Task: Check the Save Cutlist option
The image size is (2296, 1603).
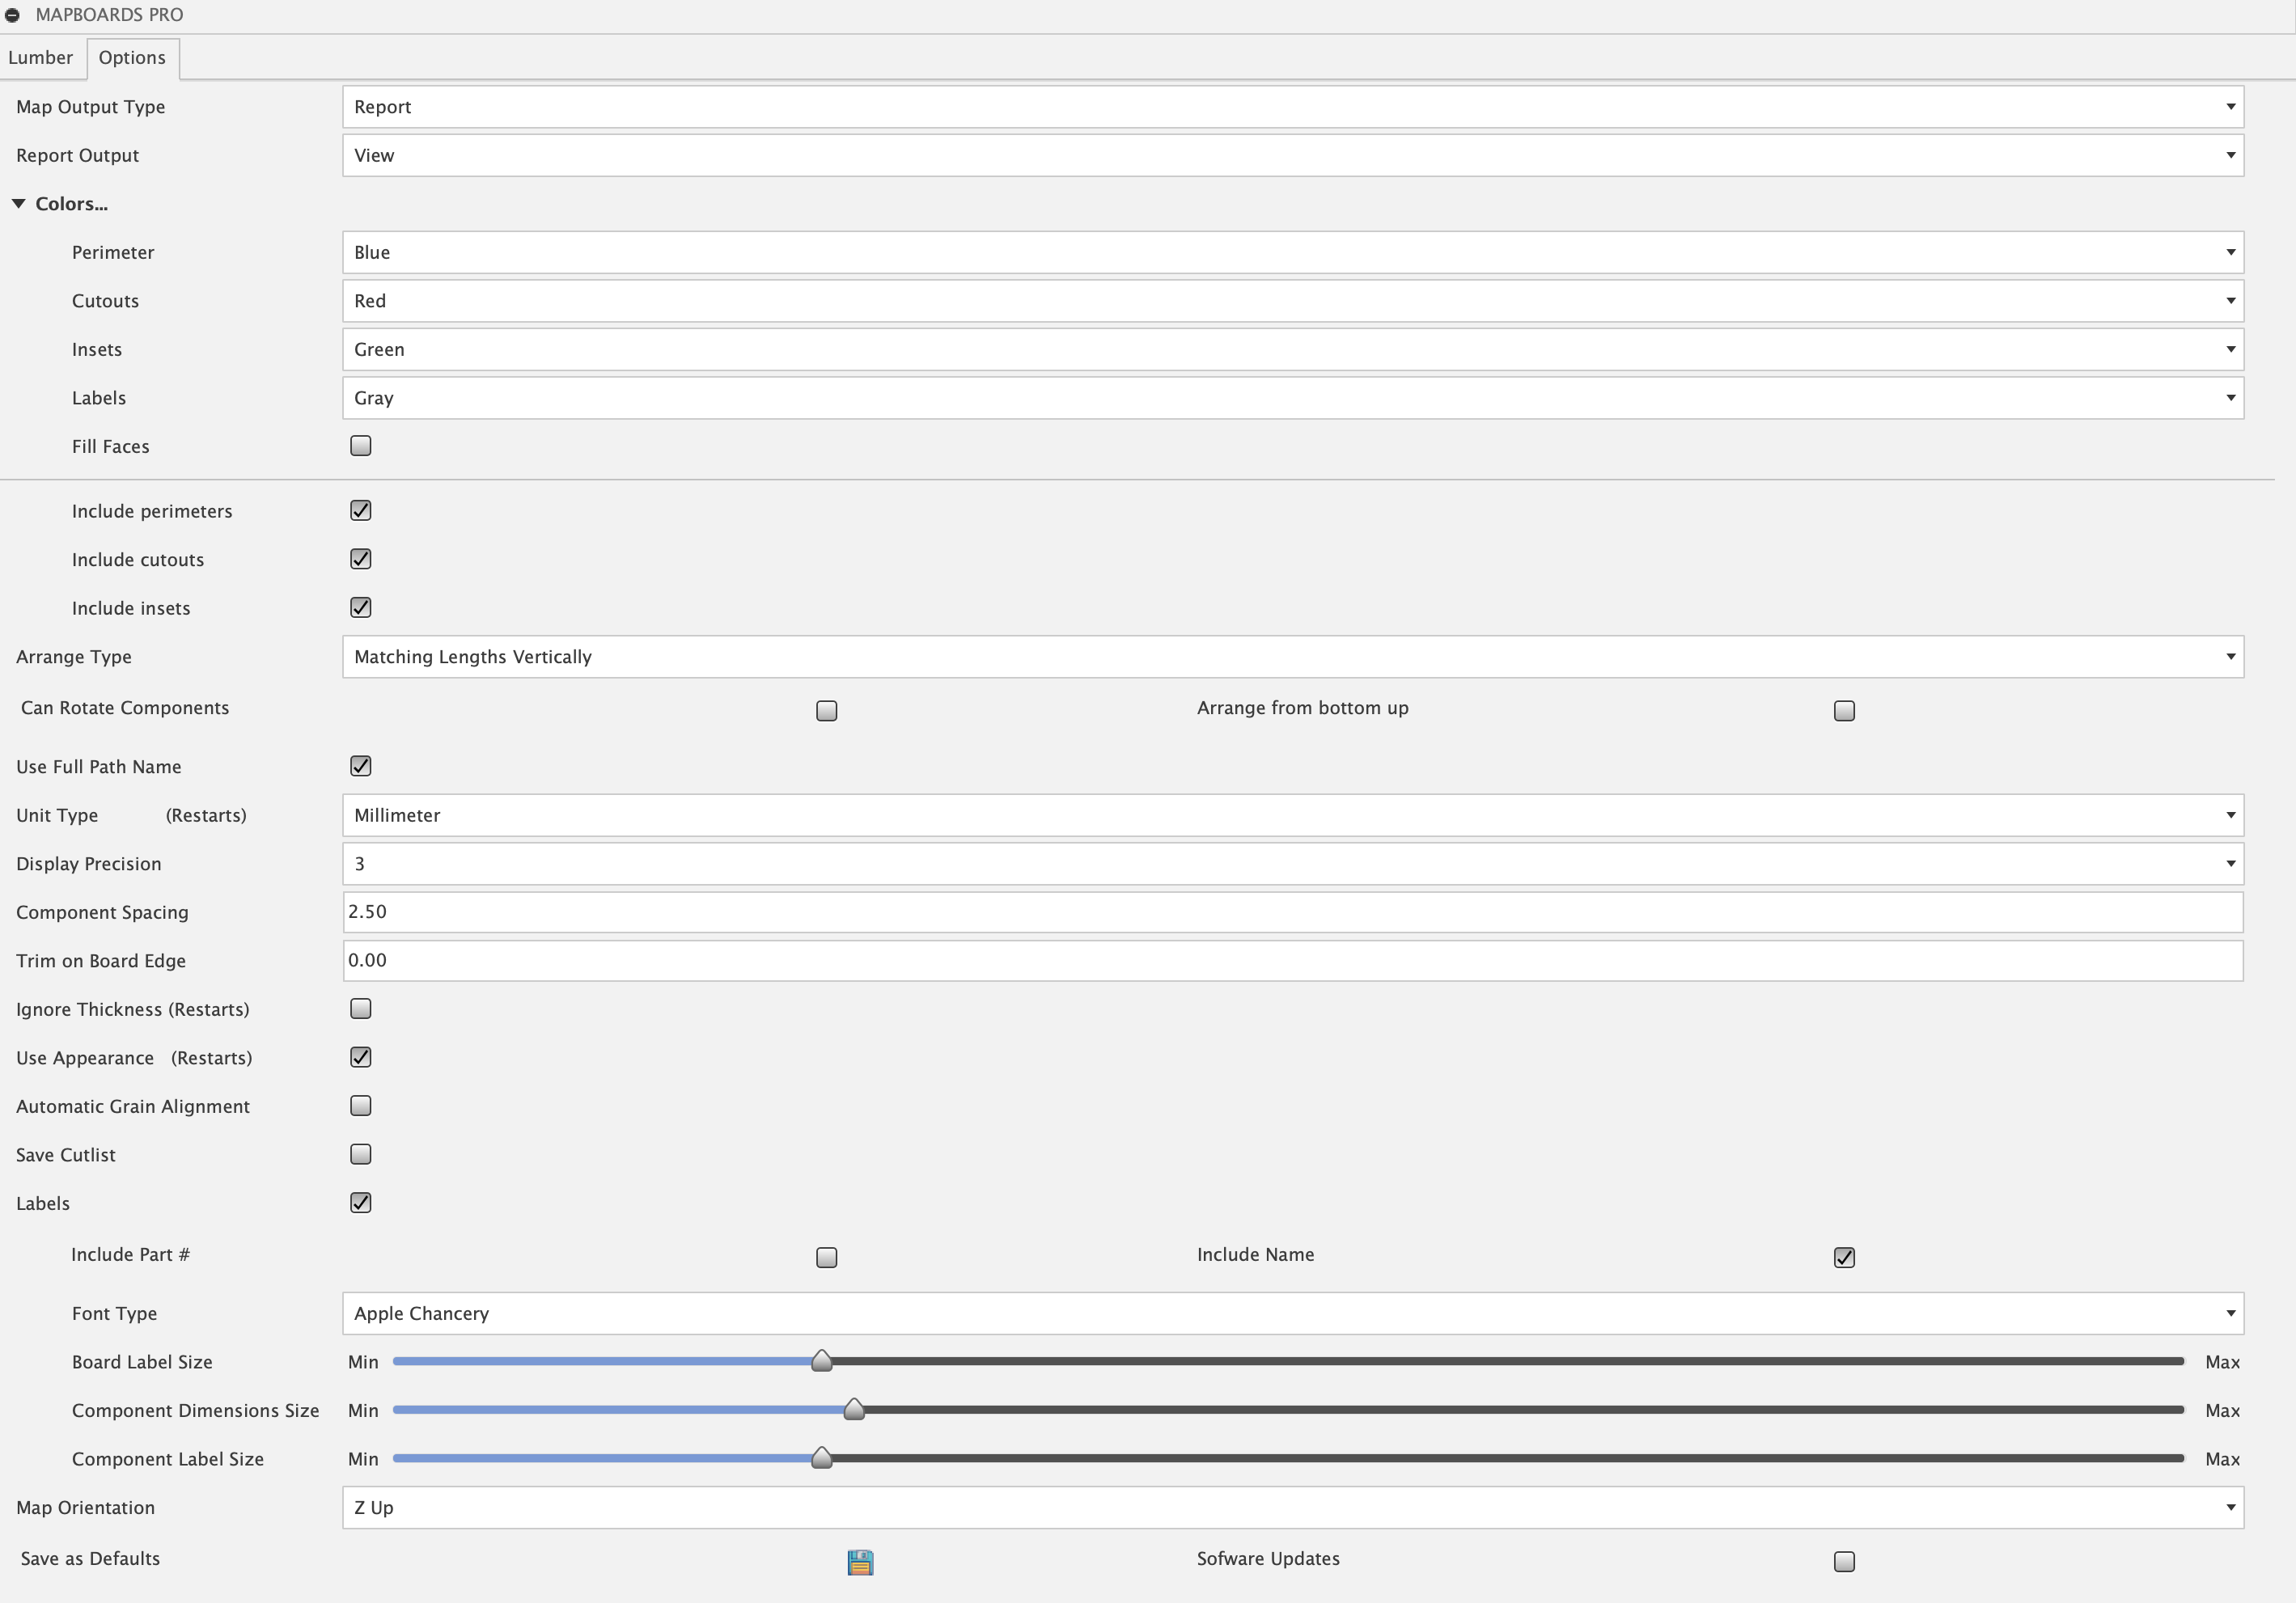Action: coord(361,1155)
